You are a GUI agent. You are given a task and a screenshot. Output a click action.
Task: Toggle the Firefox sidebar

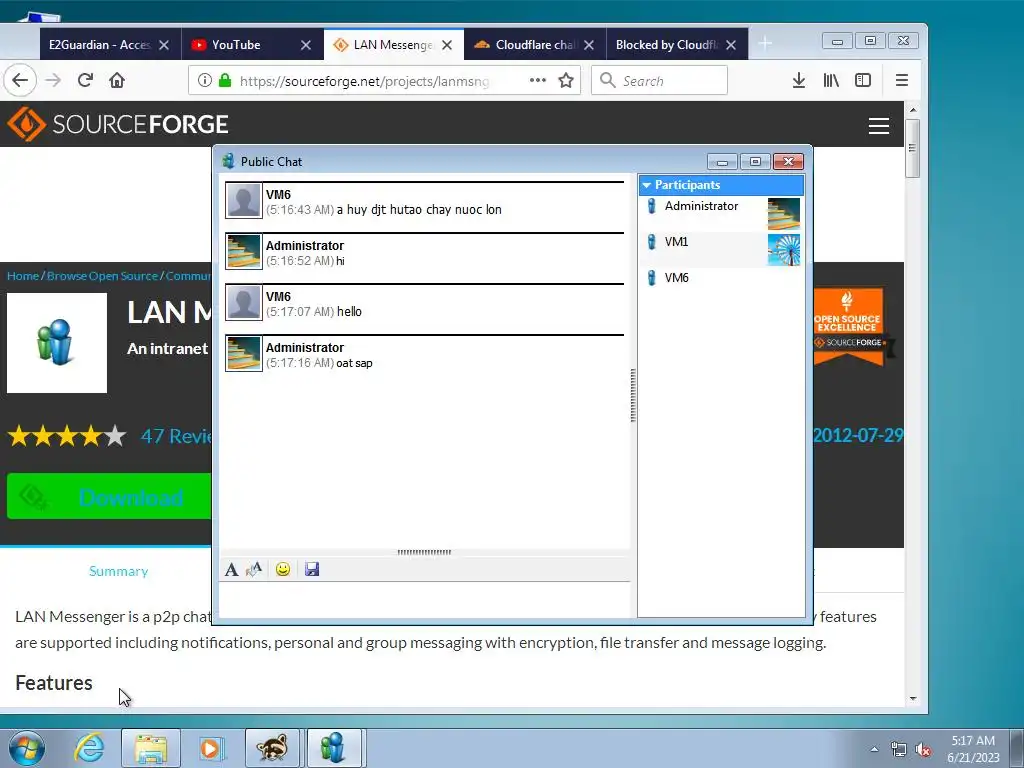(x=863, y=80)
